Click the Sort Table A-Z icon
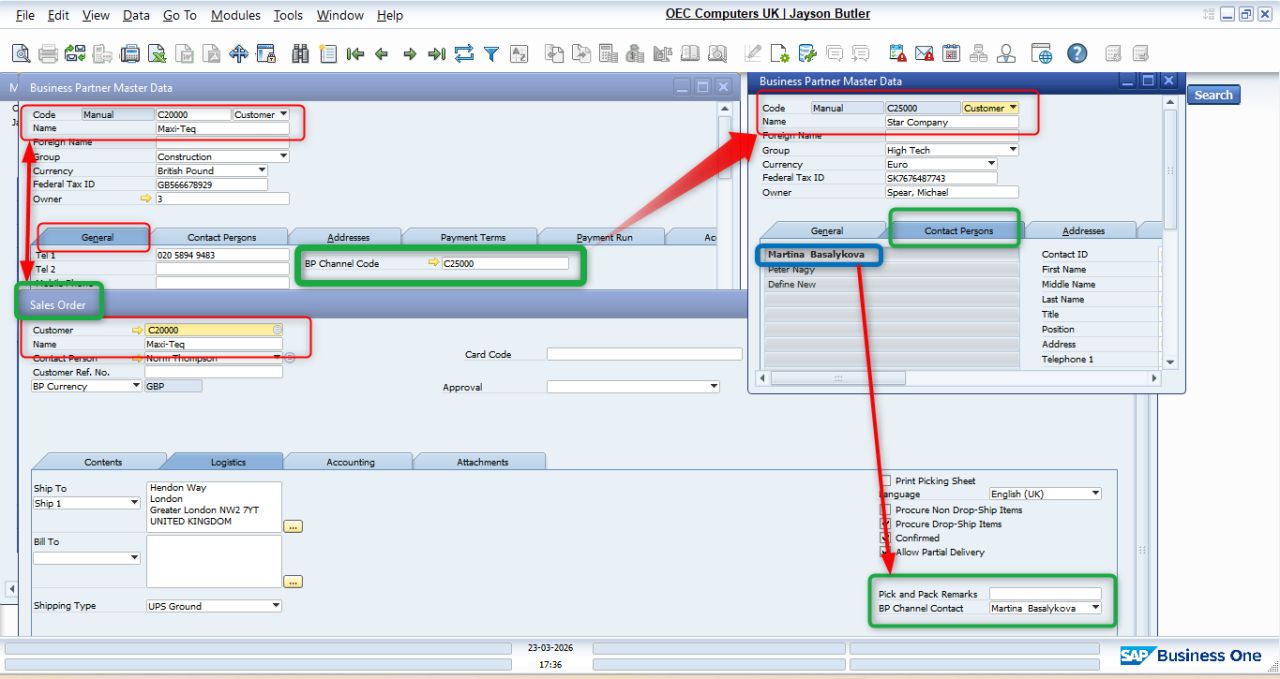The height and width of the screenshot is (679, 1280). coord(518,53)
